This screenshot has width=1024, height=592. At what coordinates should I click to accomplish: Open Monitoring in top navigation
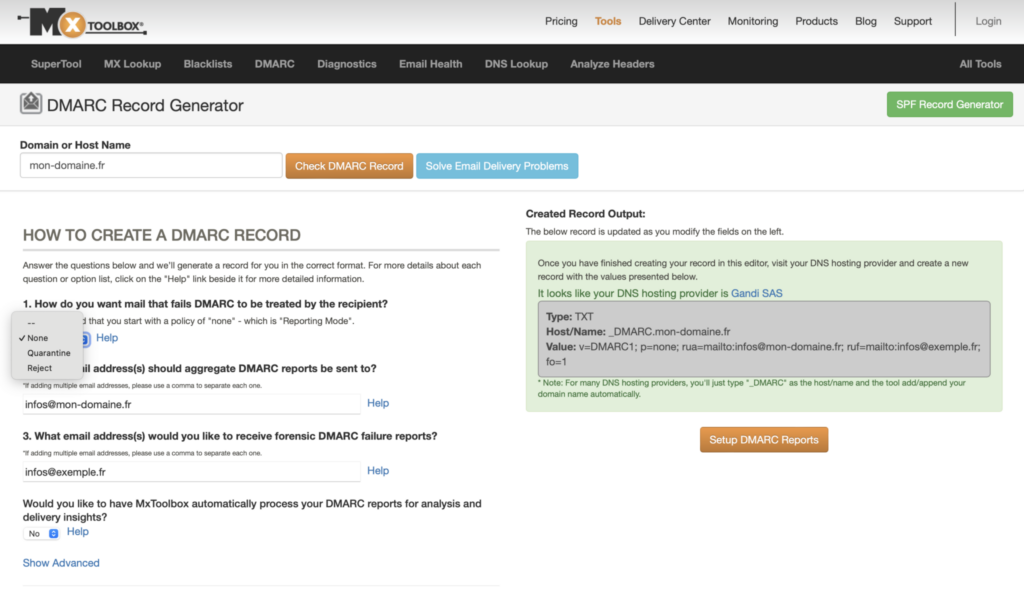(x=752, y=21)
